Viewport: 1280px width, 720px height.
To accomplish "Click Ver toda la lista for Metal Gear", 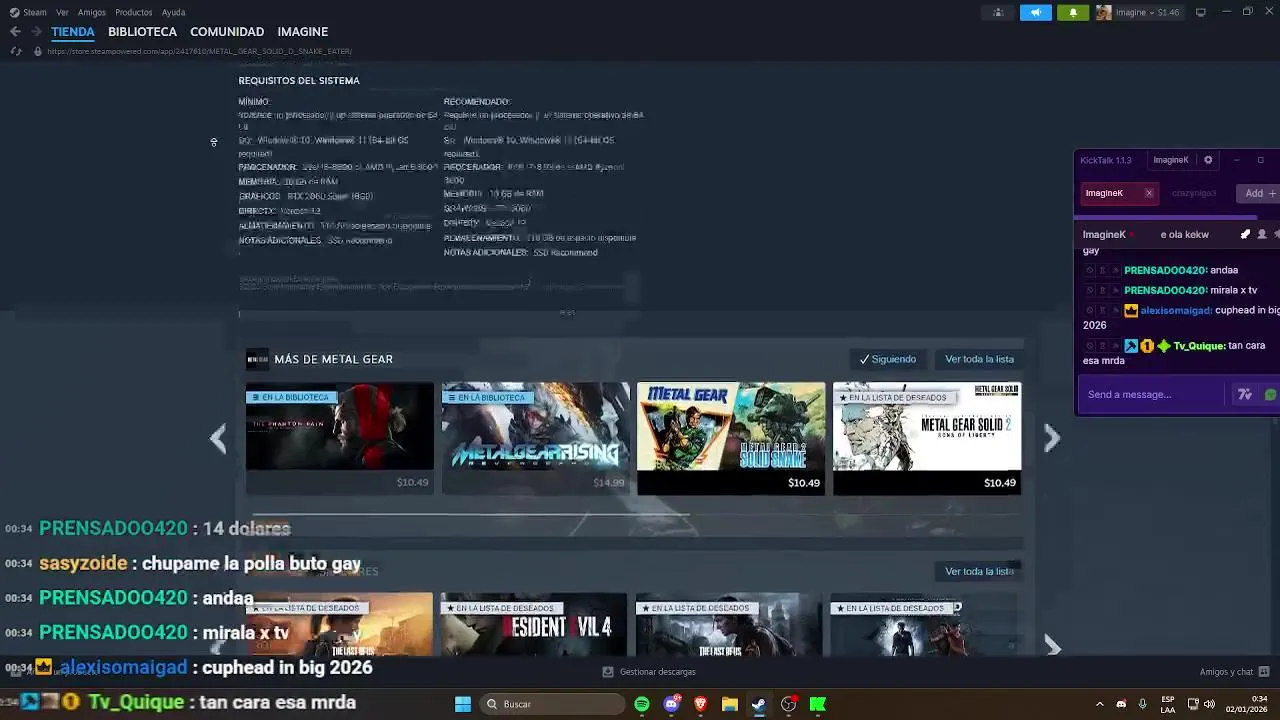I will click(x=979, y=359).
